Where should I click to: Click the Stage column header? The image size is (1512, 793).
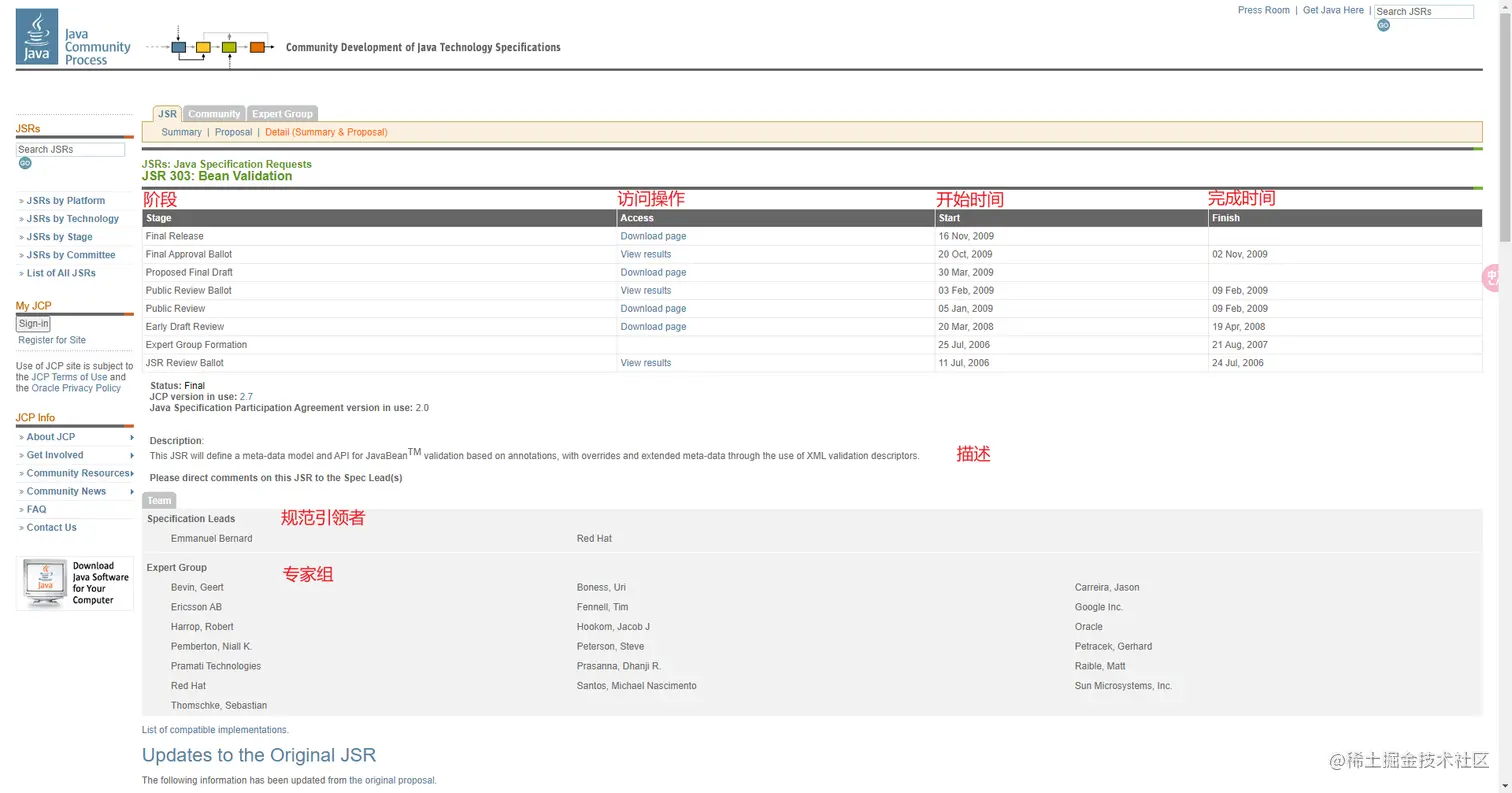379,218
